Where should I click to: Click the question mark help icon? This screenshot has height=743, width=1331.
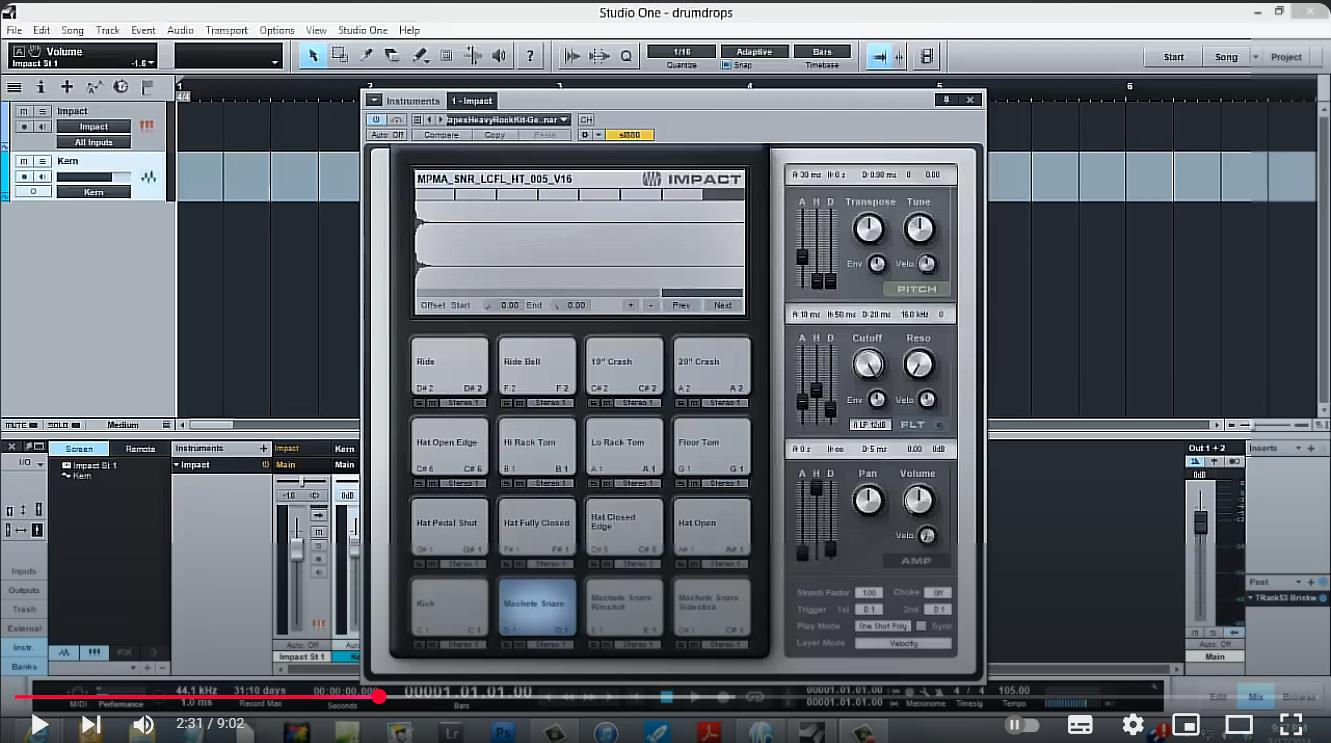click(x=530, y=56)
